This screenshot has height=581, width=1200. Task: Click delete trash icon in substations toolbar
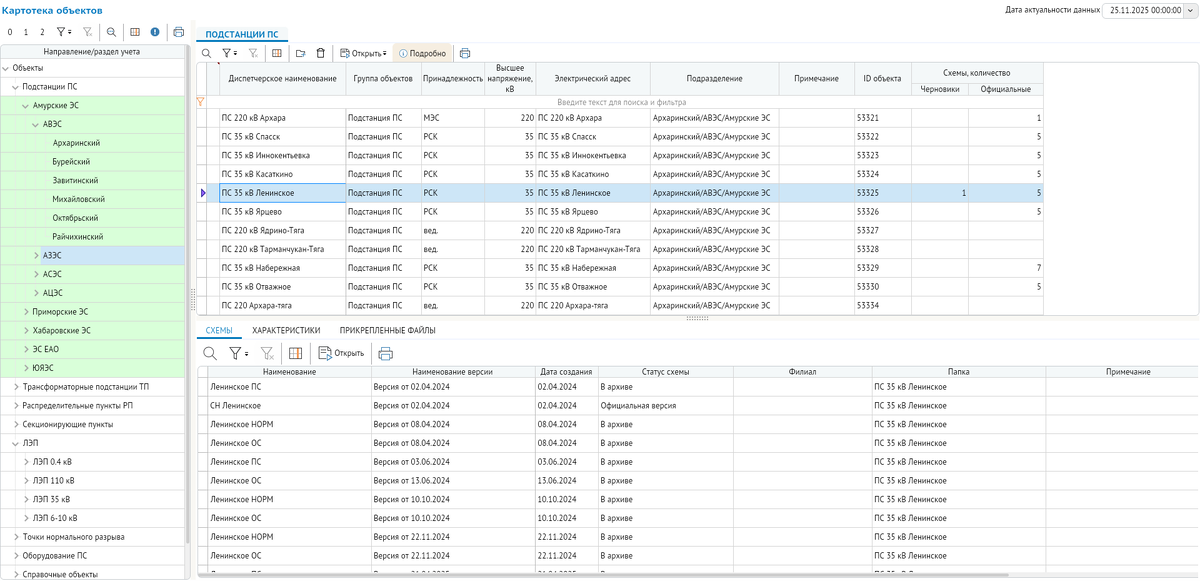pyautogui.click(x=320, y=53)
